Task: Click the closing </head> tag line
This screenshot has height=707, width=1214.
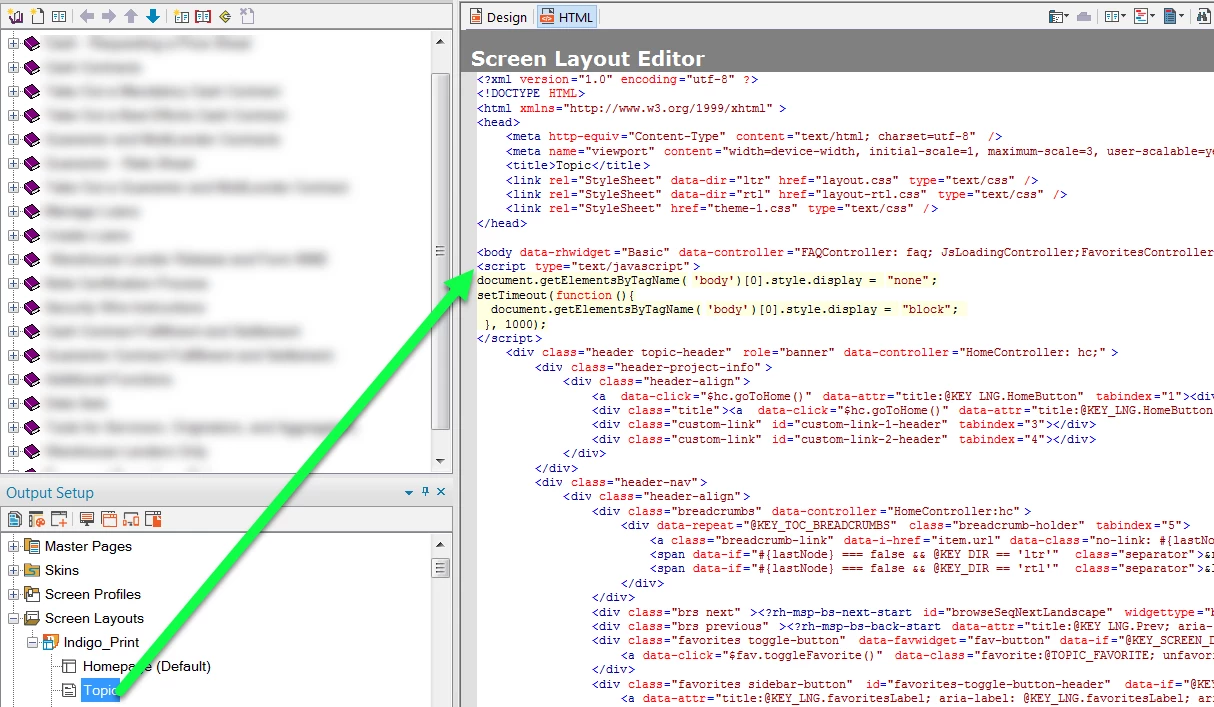Action: pos(501,223)
